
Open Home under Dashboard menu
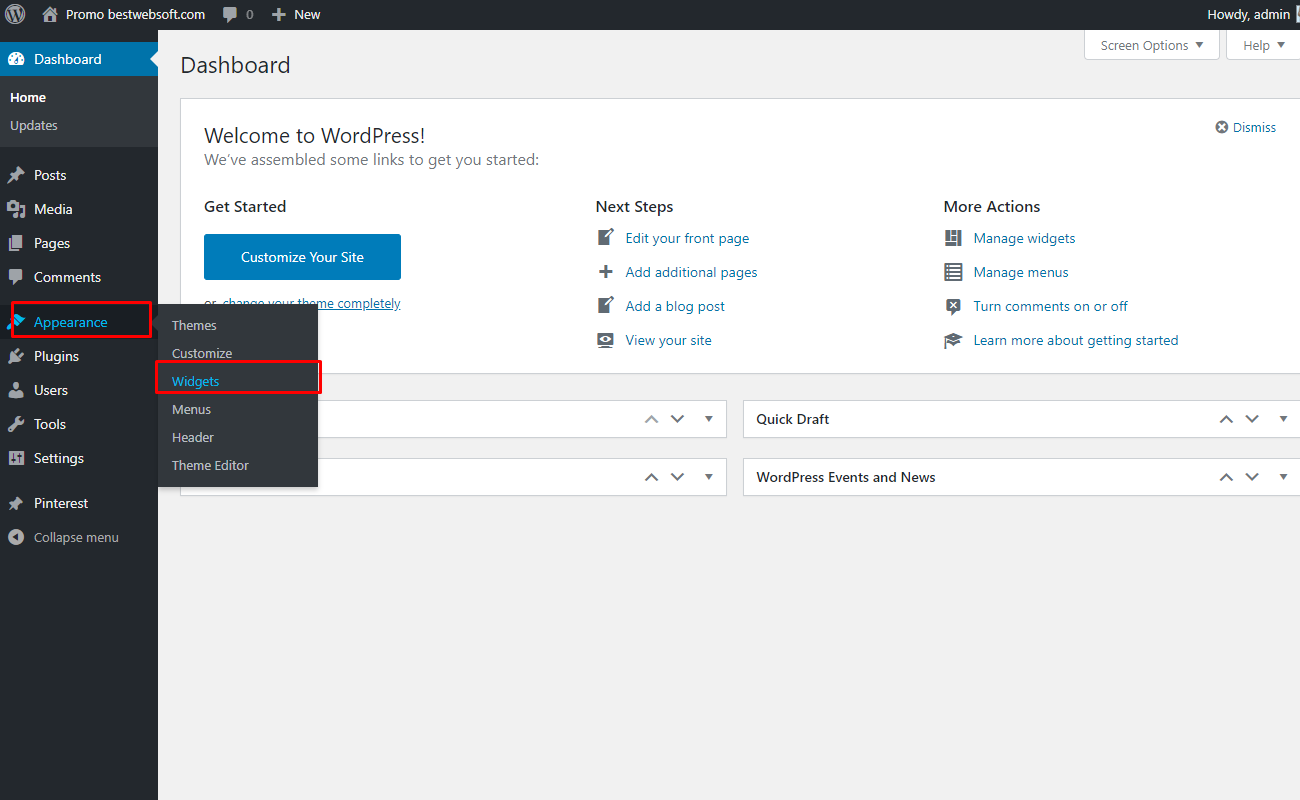point(28,97)
